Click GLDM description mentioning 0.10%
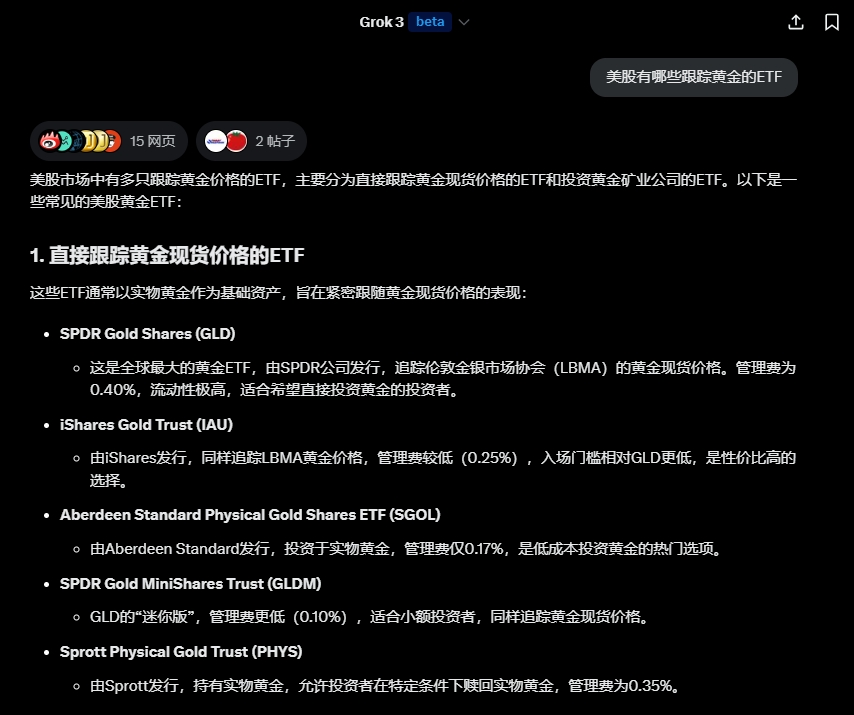 coord(370,617)
